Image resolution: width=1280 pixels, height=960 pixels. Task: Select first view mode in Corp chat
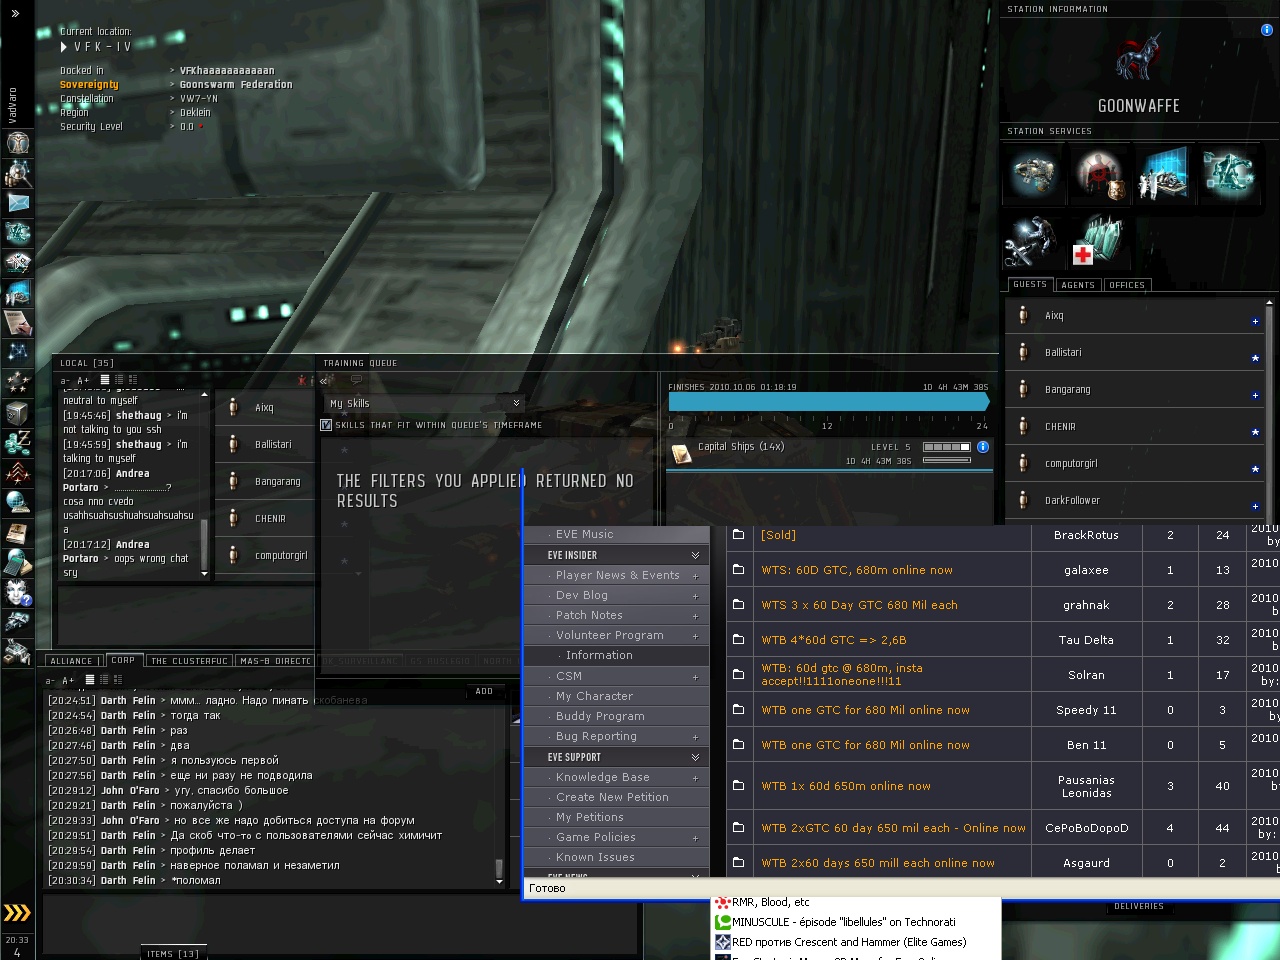coord(90,680)
